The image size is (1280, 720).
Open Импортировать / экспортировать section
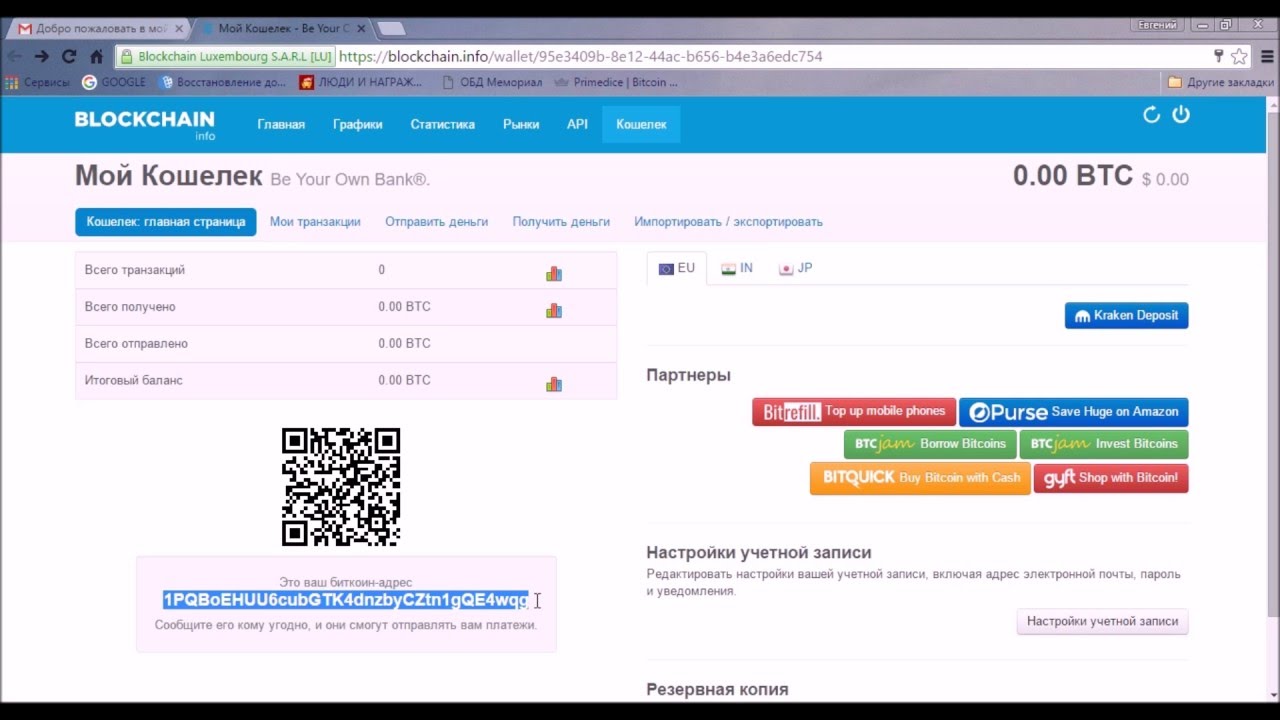tap(728, 222)
